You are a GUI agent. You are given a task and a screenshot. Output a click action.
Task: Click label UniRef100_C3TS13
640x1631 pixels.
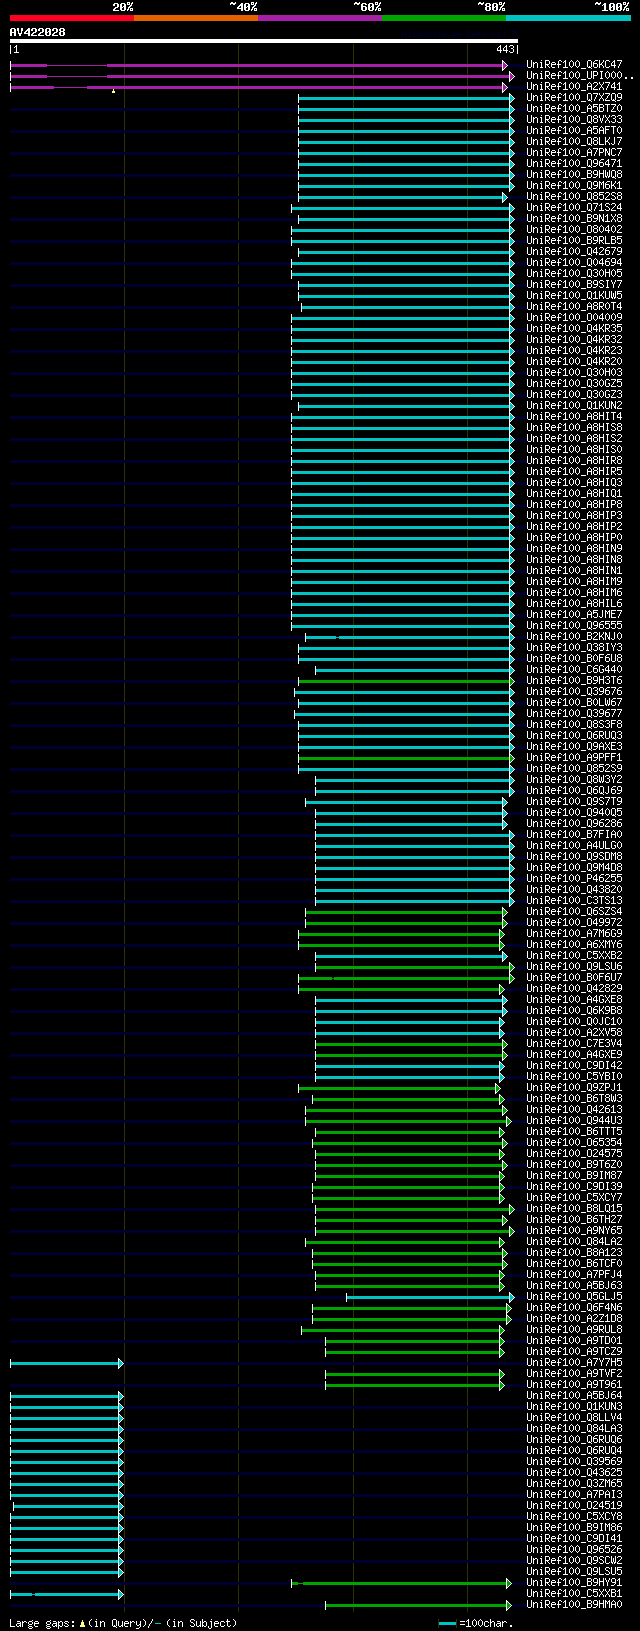(x=574, y=901)
